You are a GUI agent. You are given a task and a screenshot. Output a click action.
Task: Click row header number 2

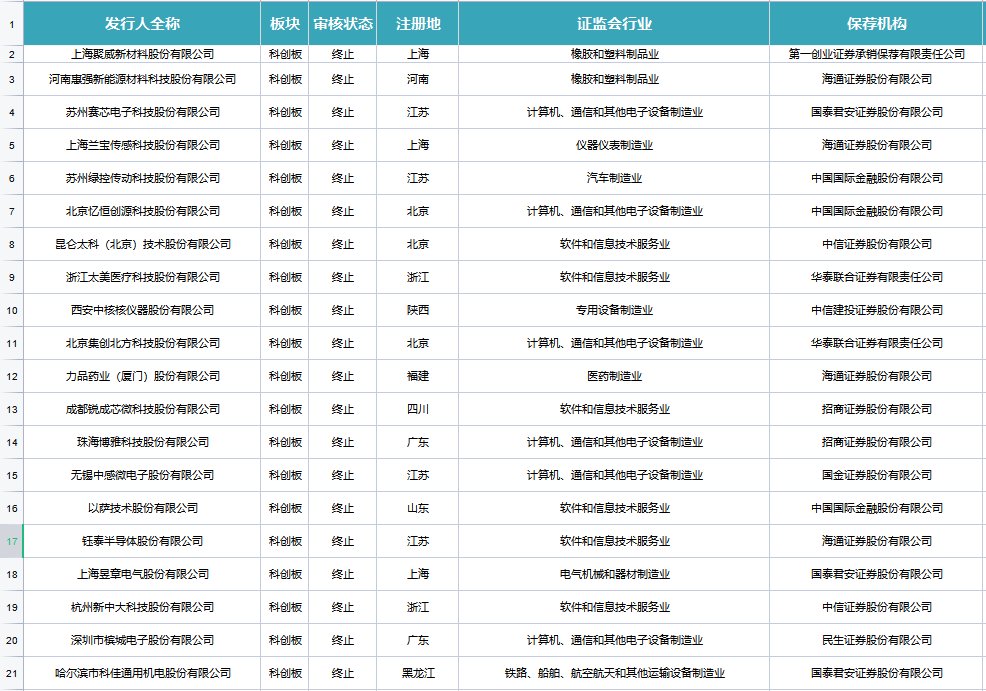click(12, 54)
